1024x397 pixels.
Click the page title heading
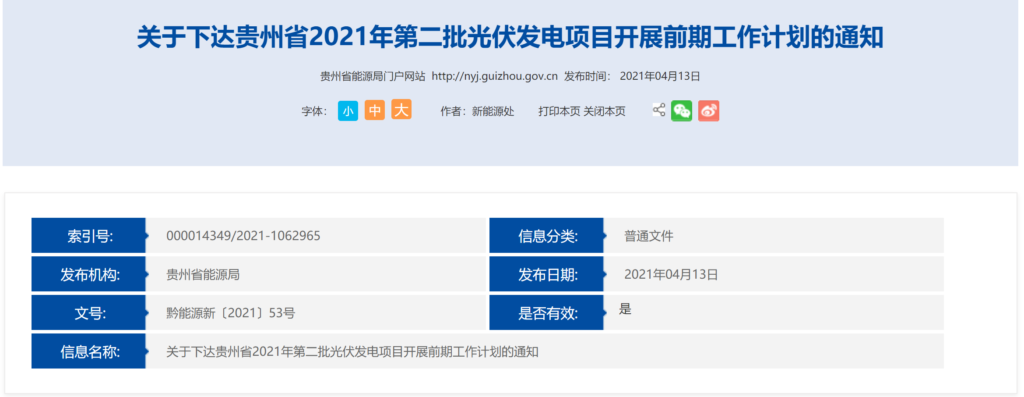pos(510,38)
